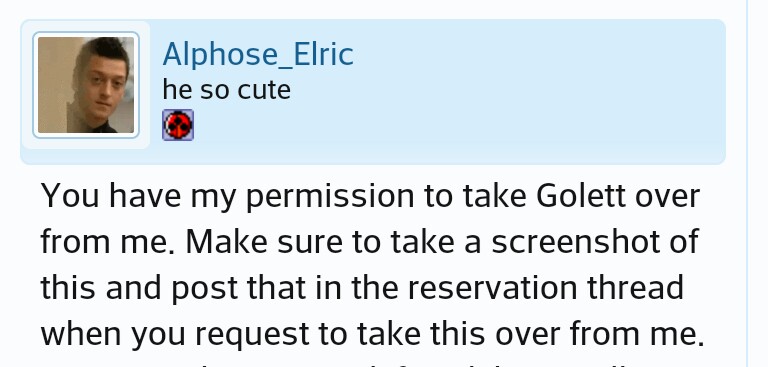
Task: Click the white frame around the avatar
Action: click(x=86, y=85)
